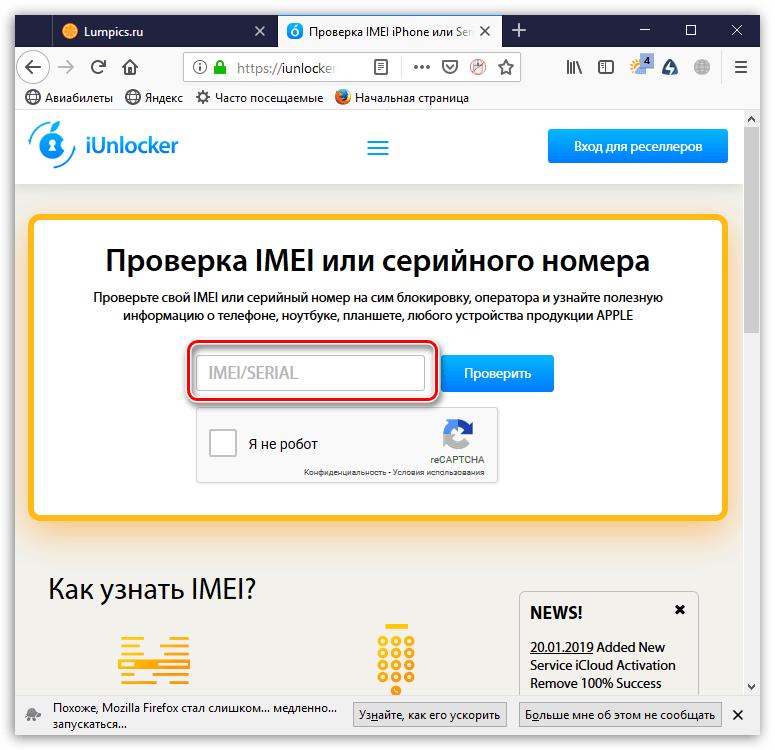Click the page scrollbar up arrow
The image size is (775, 750).
751,119
